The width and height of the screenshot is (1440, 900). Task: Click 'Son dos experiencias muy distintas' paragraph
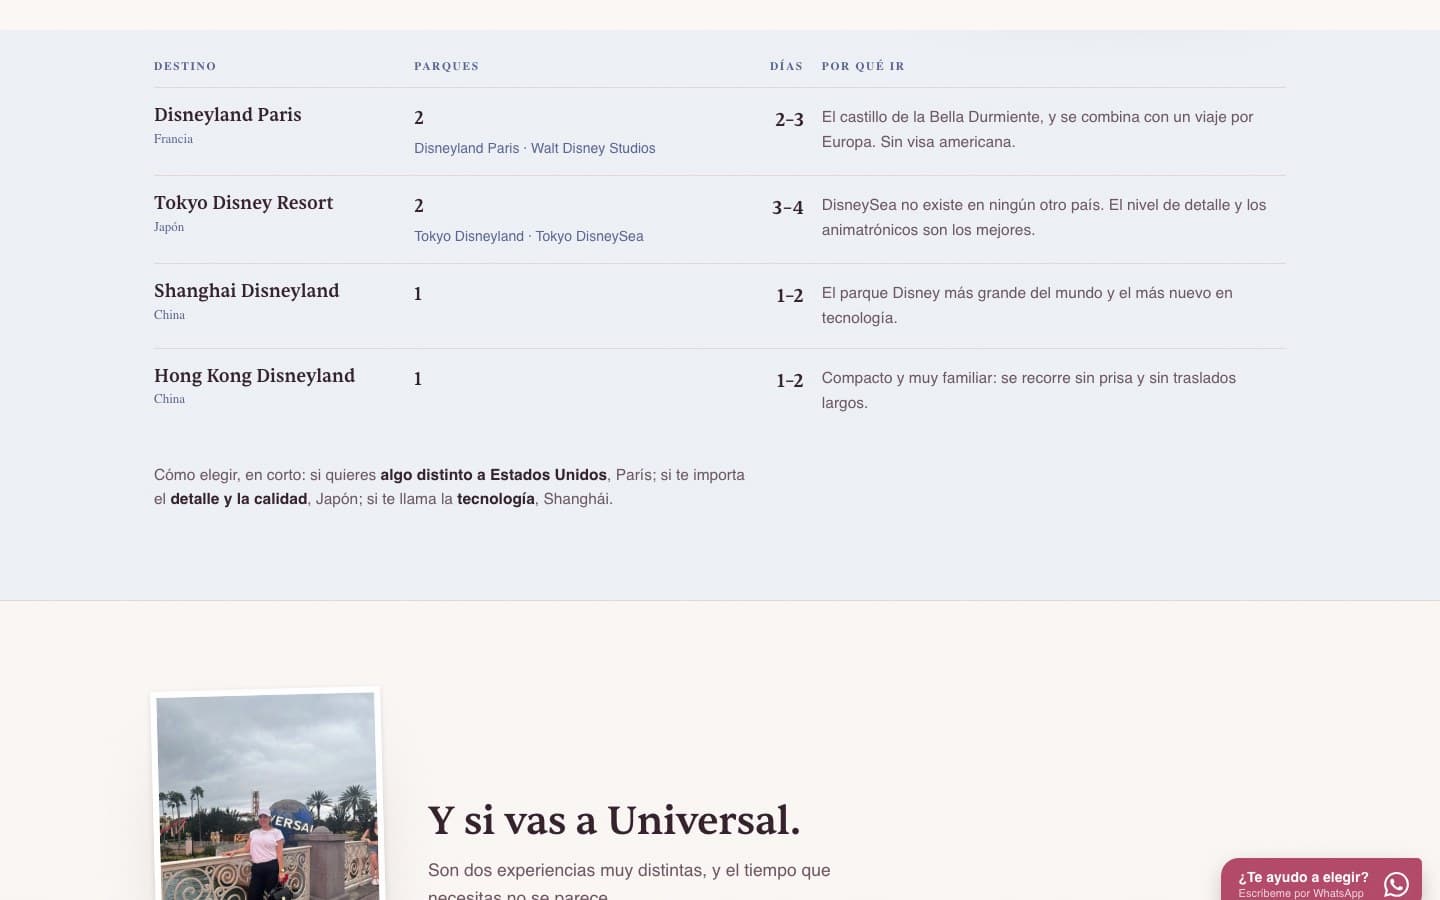[629, 882]
